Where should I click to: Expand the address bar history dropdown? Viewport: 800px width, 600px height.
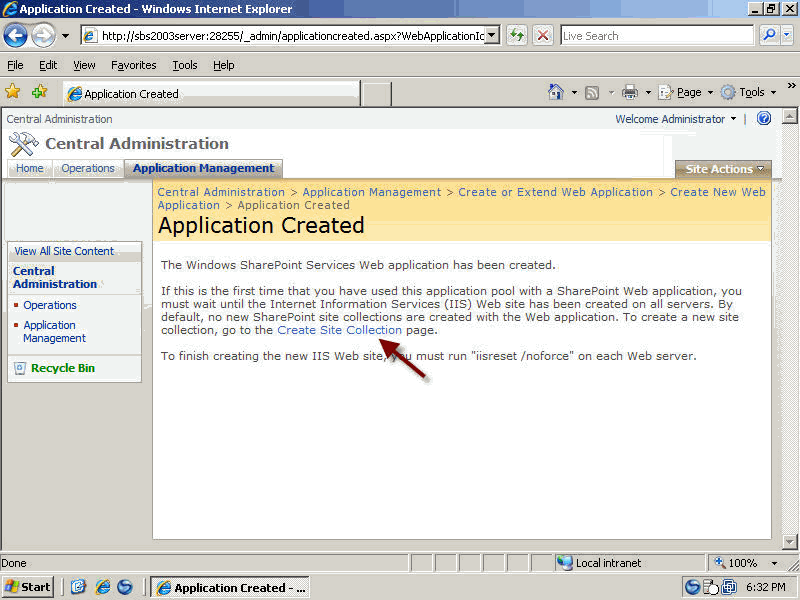coord(492,36)
